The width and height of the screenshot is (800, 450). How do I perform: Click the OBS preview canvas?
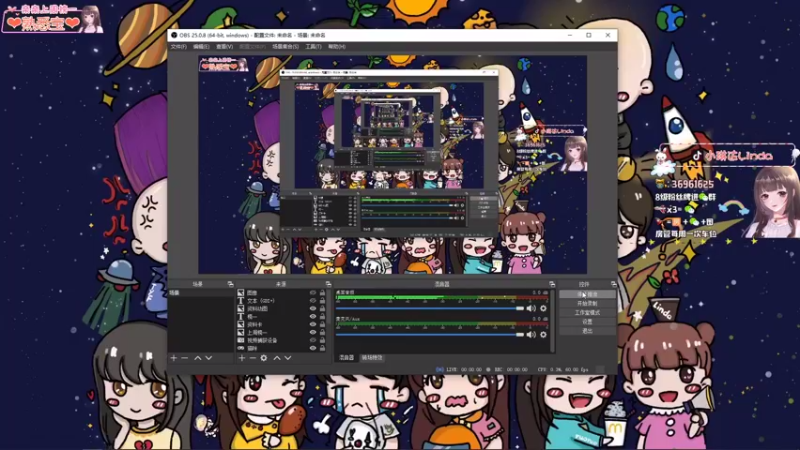(x=392, y=165)
